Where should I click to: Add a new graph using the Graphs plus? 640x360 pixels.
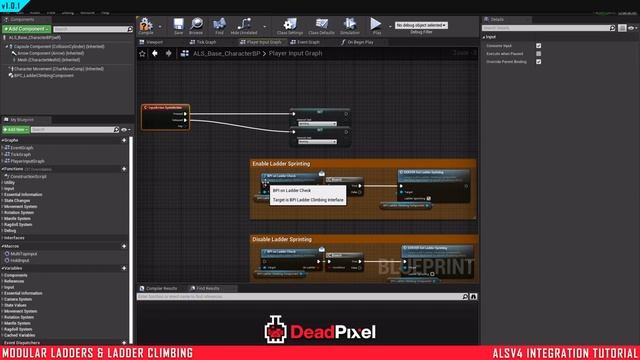click(124, 140)
